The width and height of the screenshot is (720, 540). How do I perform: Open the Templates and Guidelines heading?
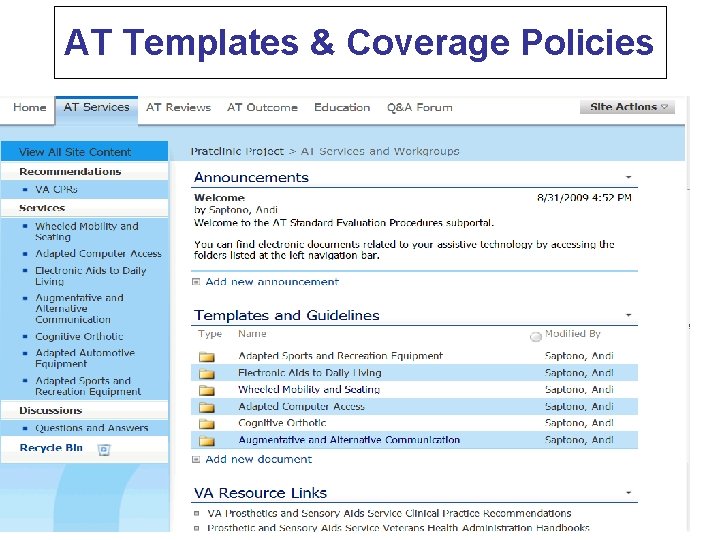point(287,315)
